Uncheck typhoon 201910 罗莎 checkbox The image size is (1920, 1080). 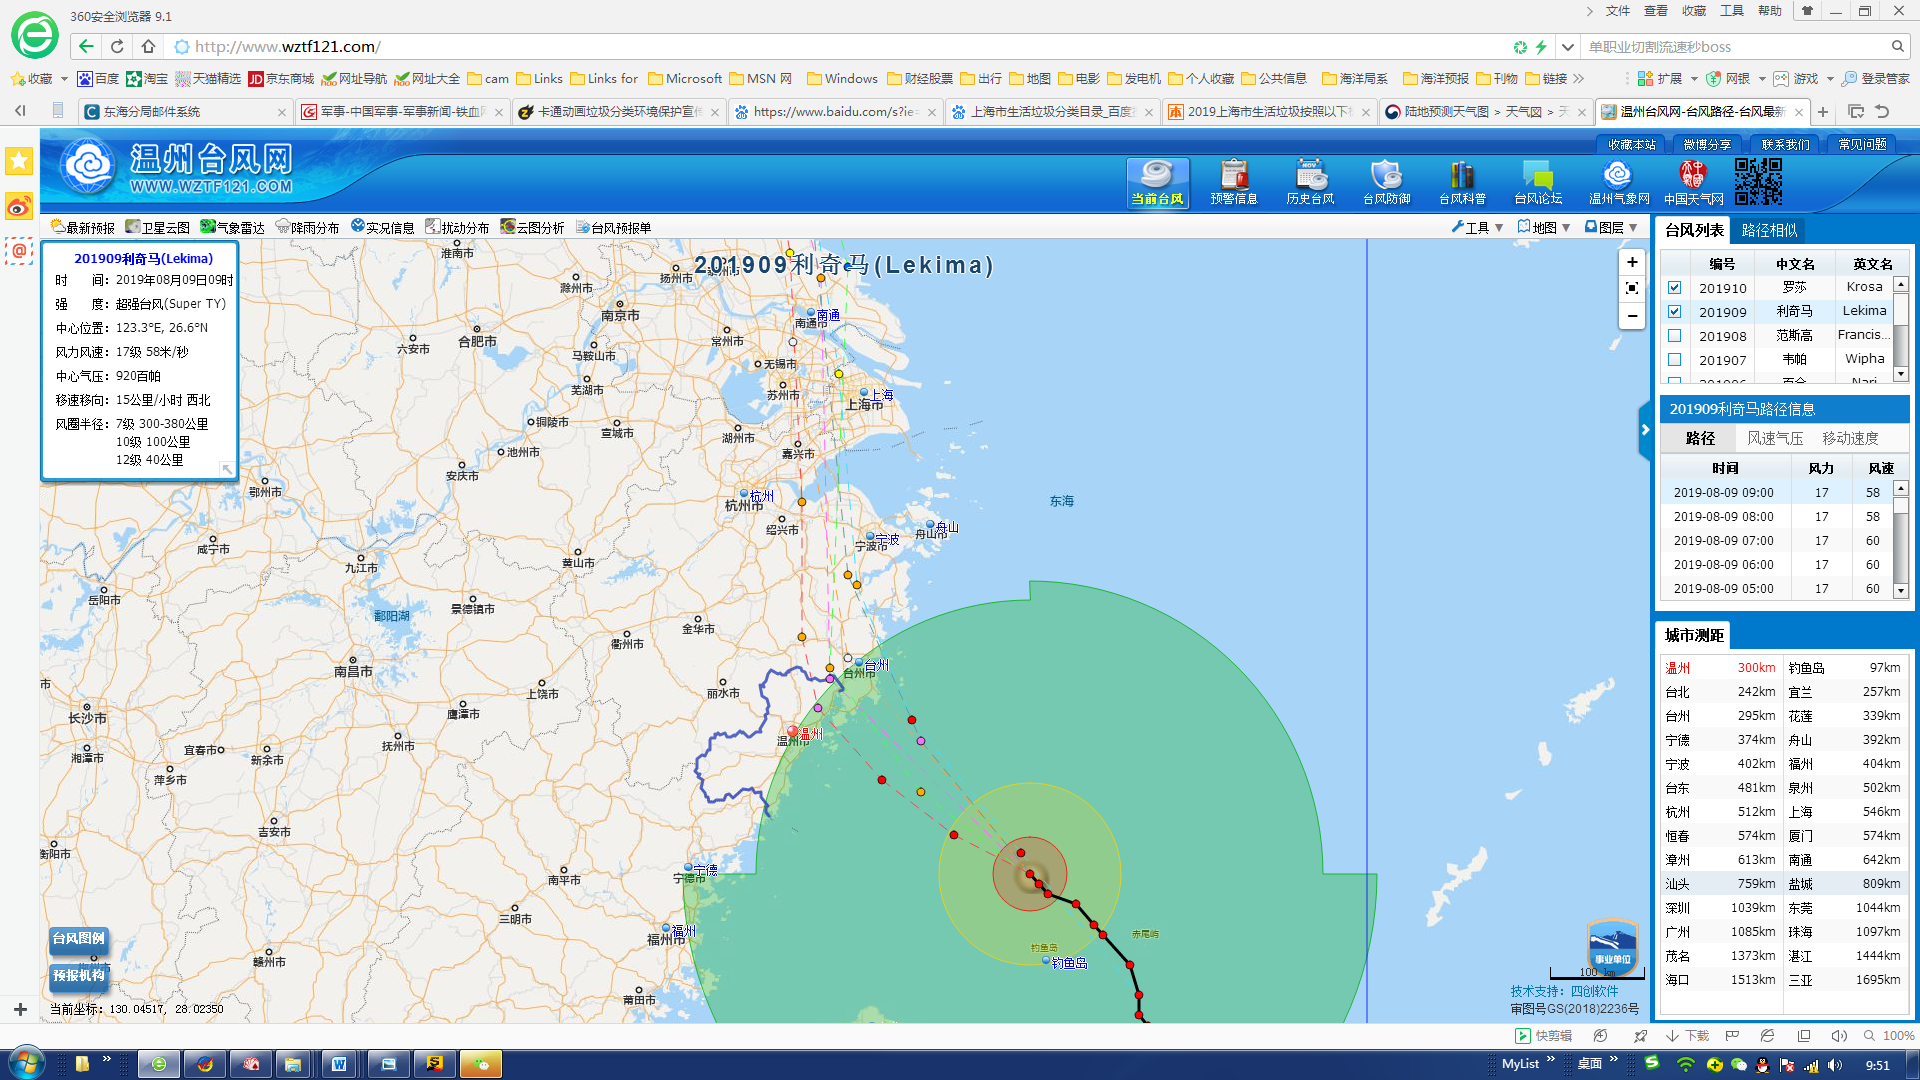tap(1675, 288)
